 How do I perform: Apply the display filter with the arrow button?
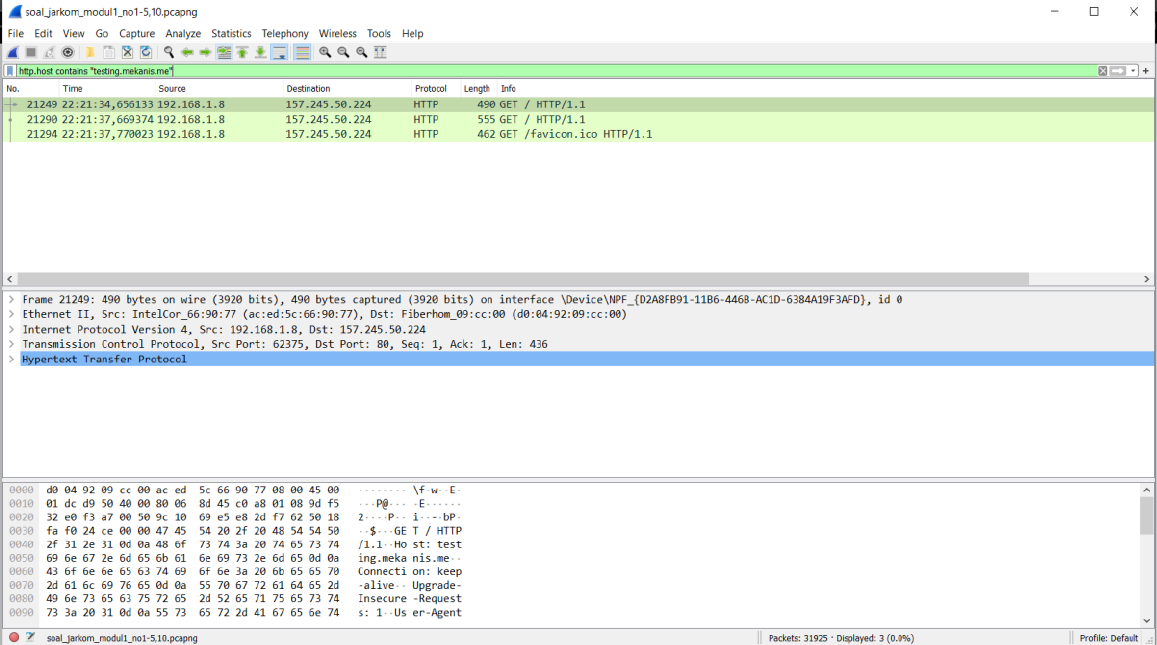pos(1117,70)
